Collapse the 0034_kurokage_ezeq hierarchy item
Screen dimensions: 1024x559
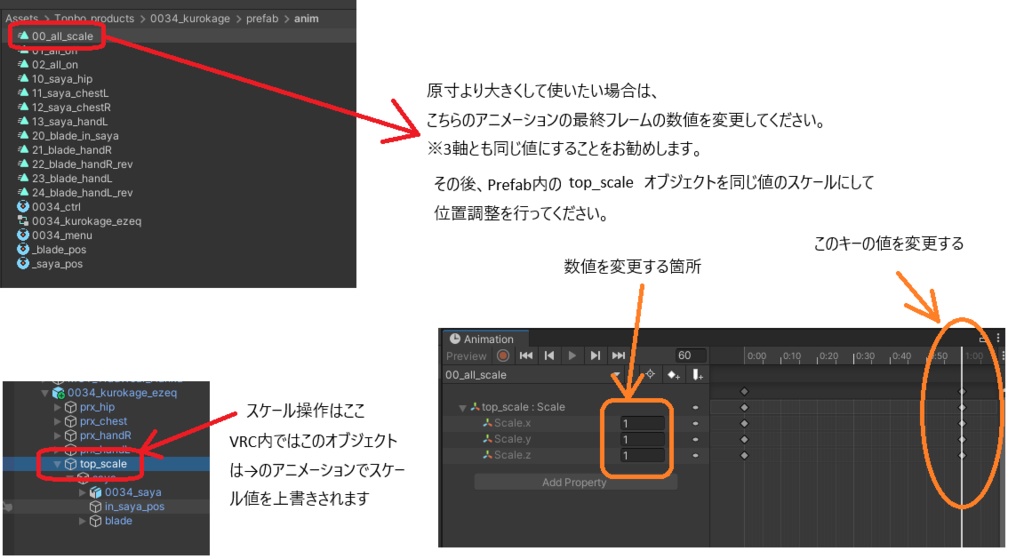(44, 393)
